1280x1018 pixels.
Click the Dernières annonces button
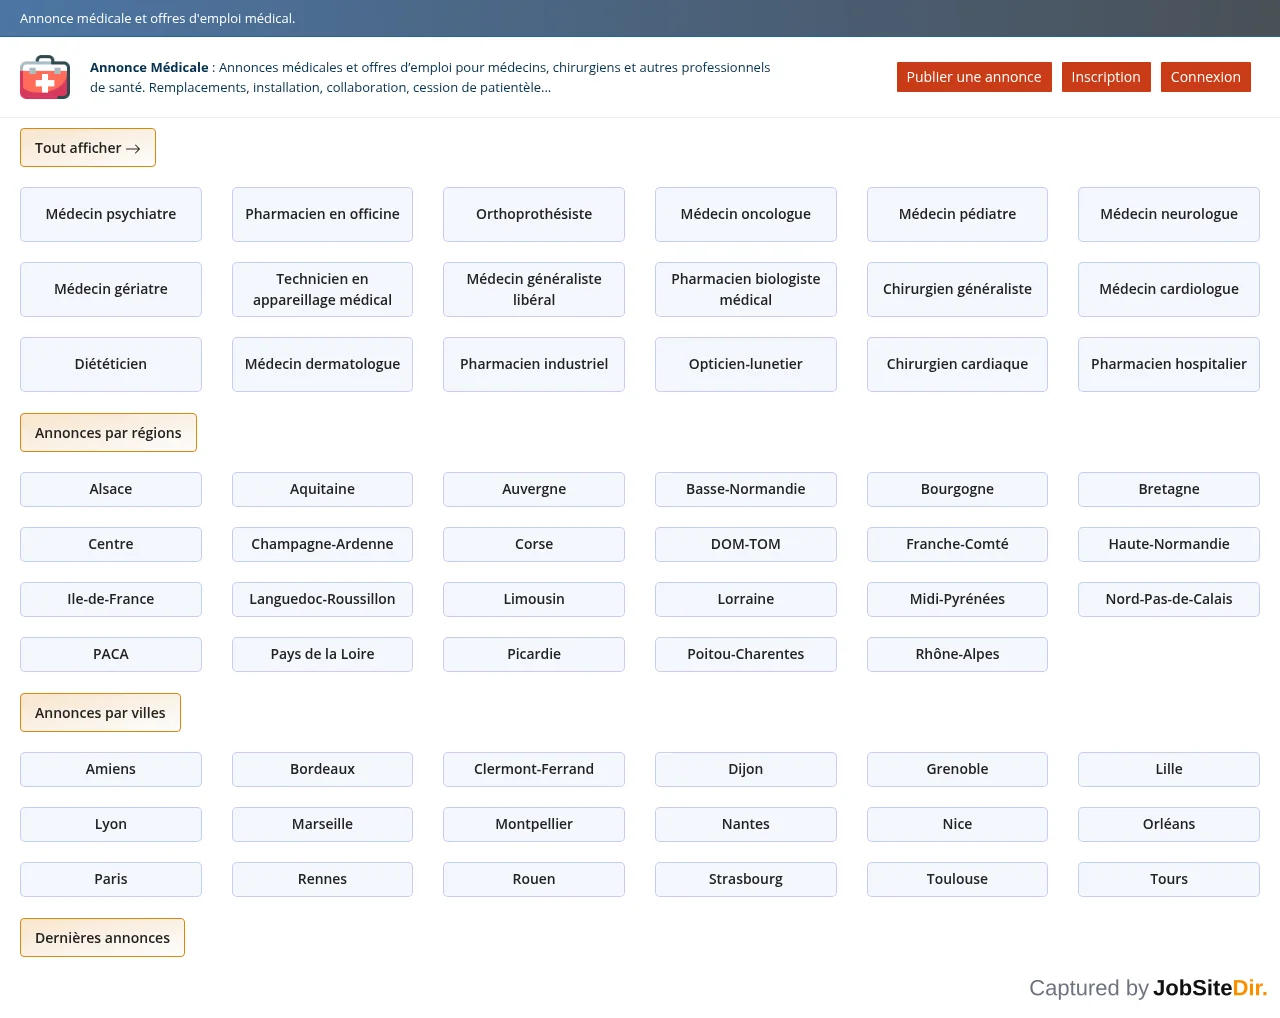[x=102, y=938]
